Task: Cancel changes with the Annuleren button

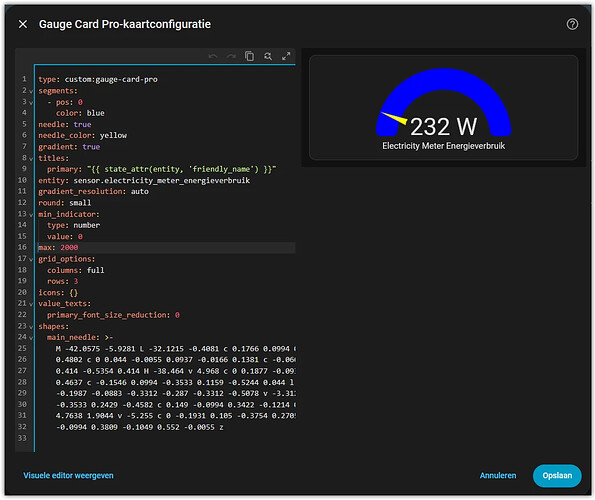Action: pyautogui.click(x=498, y=475)
